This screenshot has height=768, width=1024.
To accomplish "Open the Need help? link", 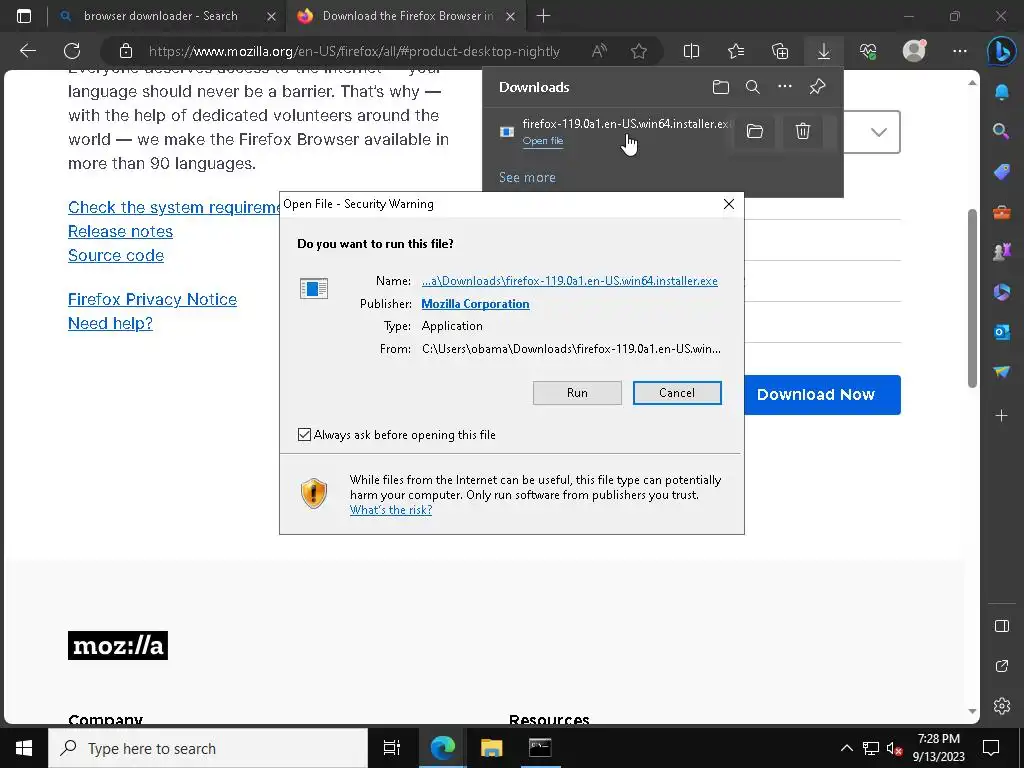I will point(110,323).
